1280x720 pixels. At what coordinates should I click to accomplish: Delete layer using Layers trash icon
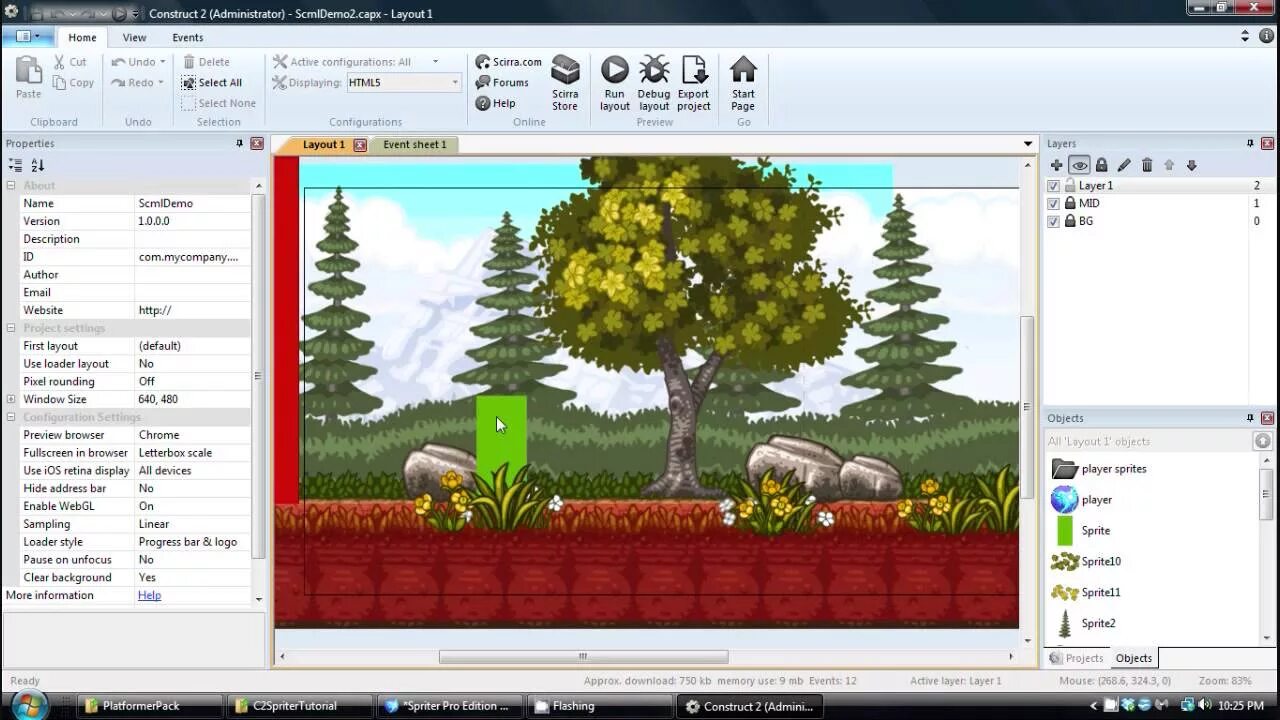[1147, 165]
